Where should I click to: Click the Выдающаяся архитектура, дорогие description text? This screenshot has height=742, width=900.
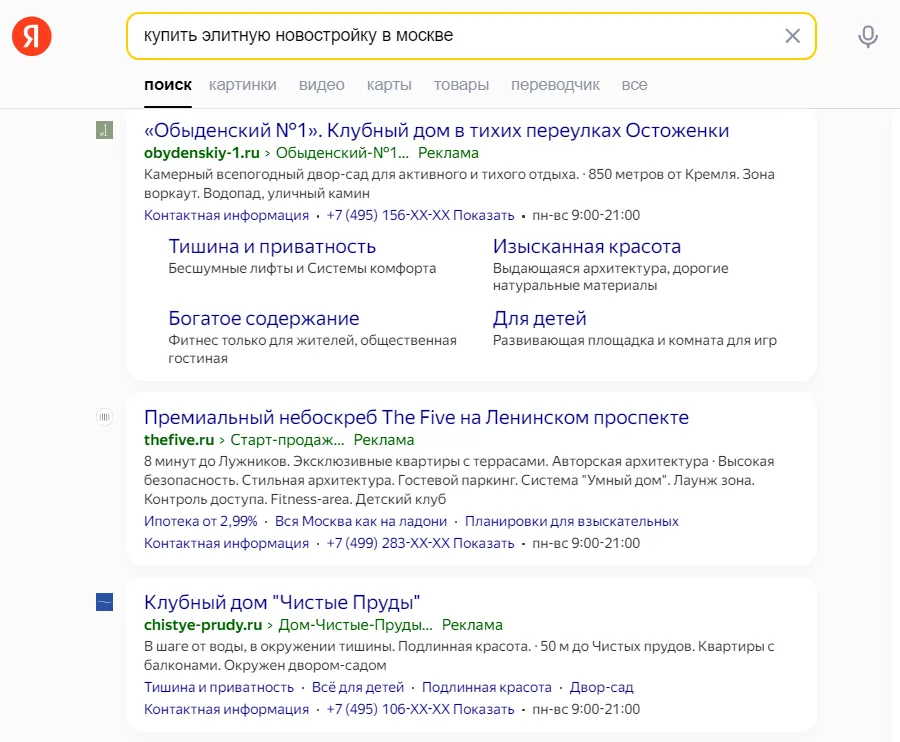coord(611,277)
